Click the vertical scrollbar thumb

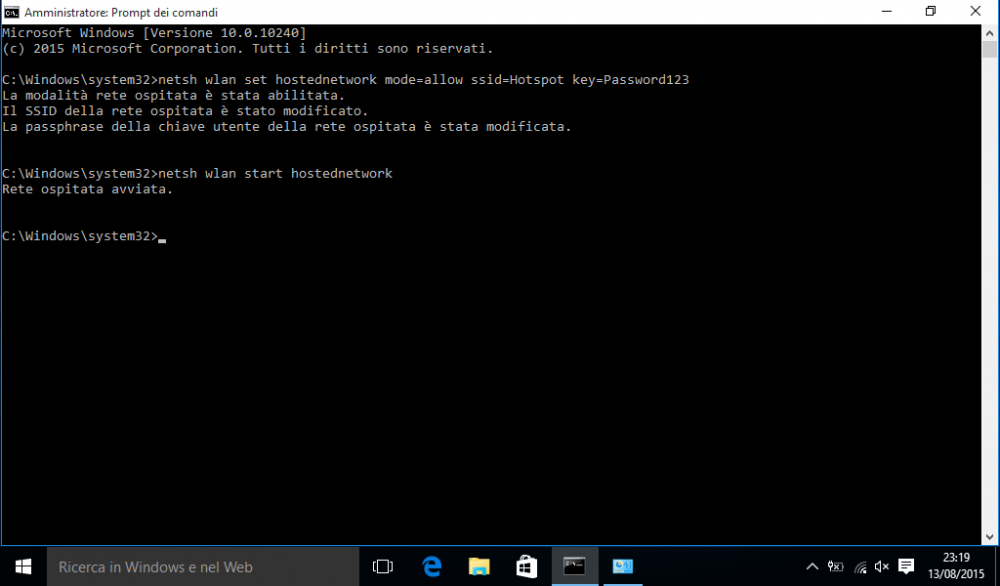pos(990,50)
